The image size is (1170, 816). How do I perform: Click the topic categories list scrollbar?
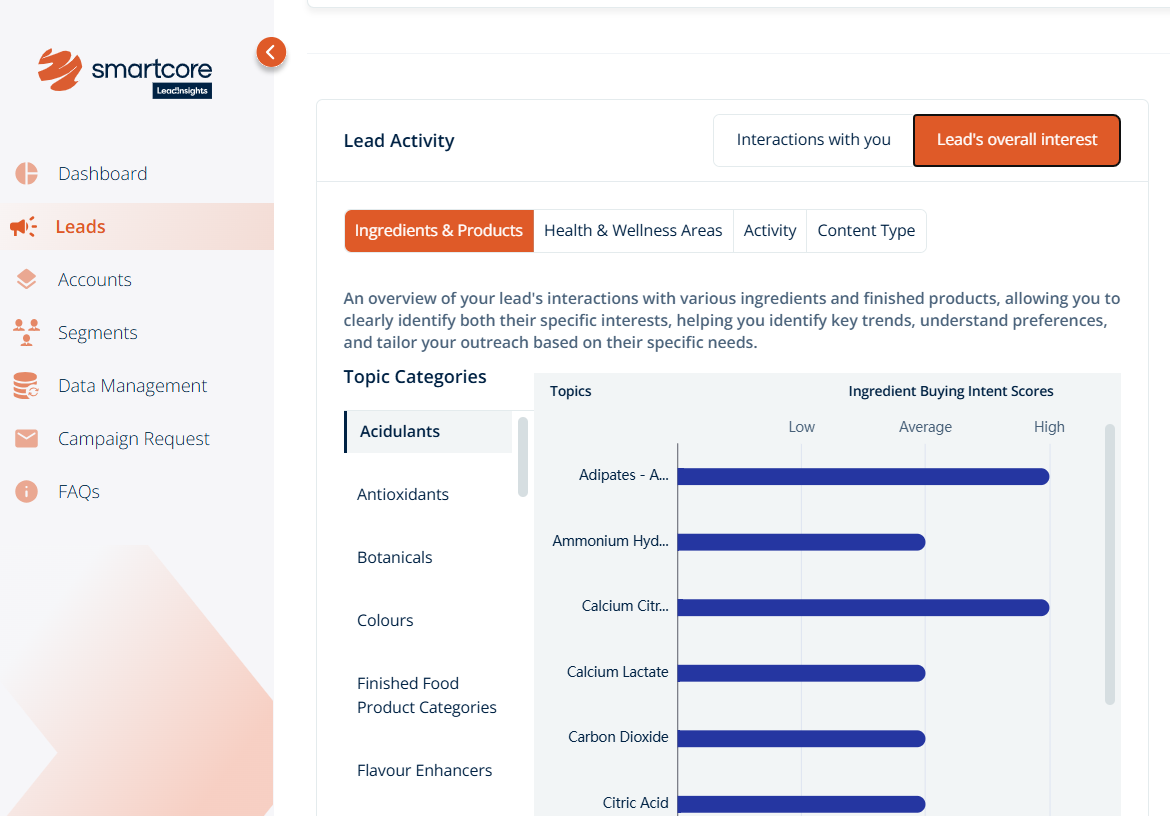tap(522, 456)
